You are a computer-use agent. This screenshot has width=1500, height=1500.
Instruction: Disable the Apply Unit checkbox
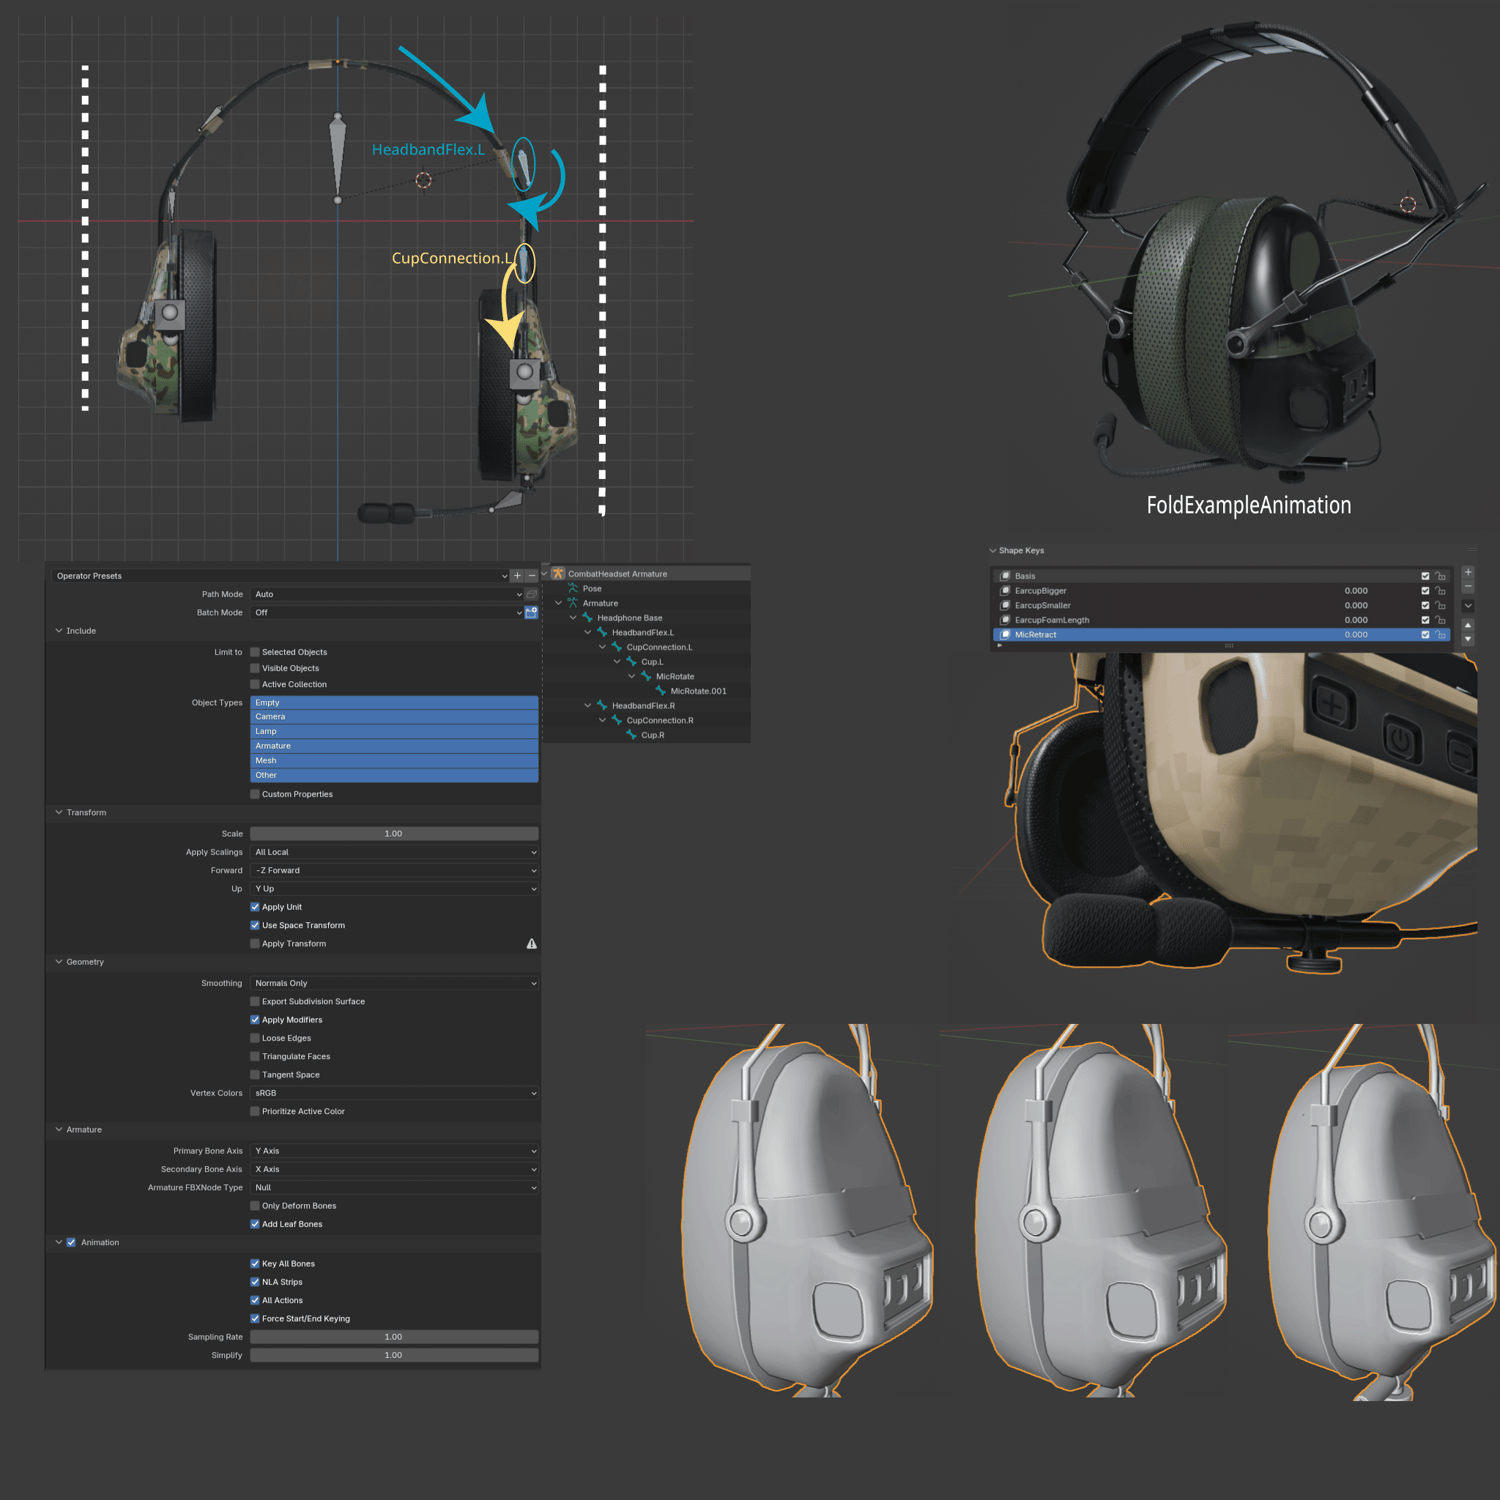tap(255, 907)
